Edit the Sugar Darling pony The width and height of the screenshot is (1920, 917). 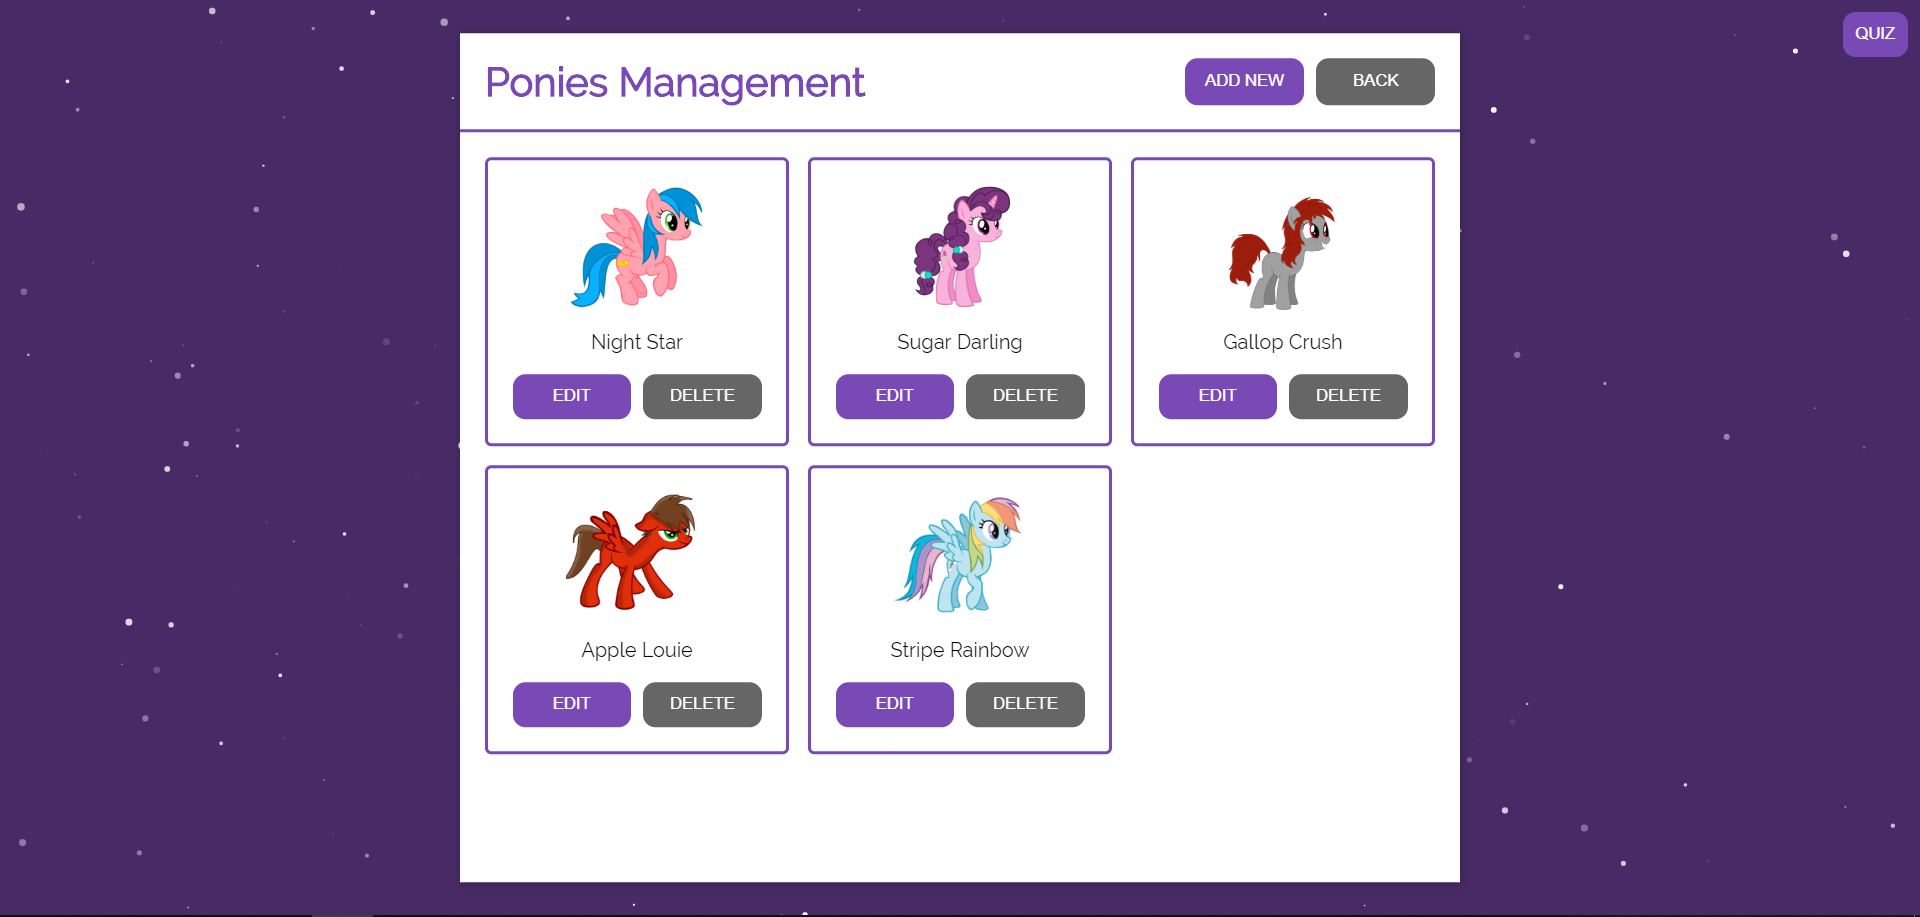(x=894, y=396)
